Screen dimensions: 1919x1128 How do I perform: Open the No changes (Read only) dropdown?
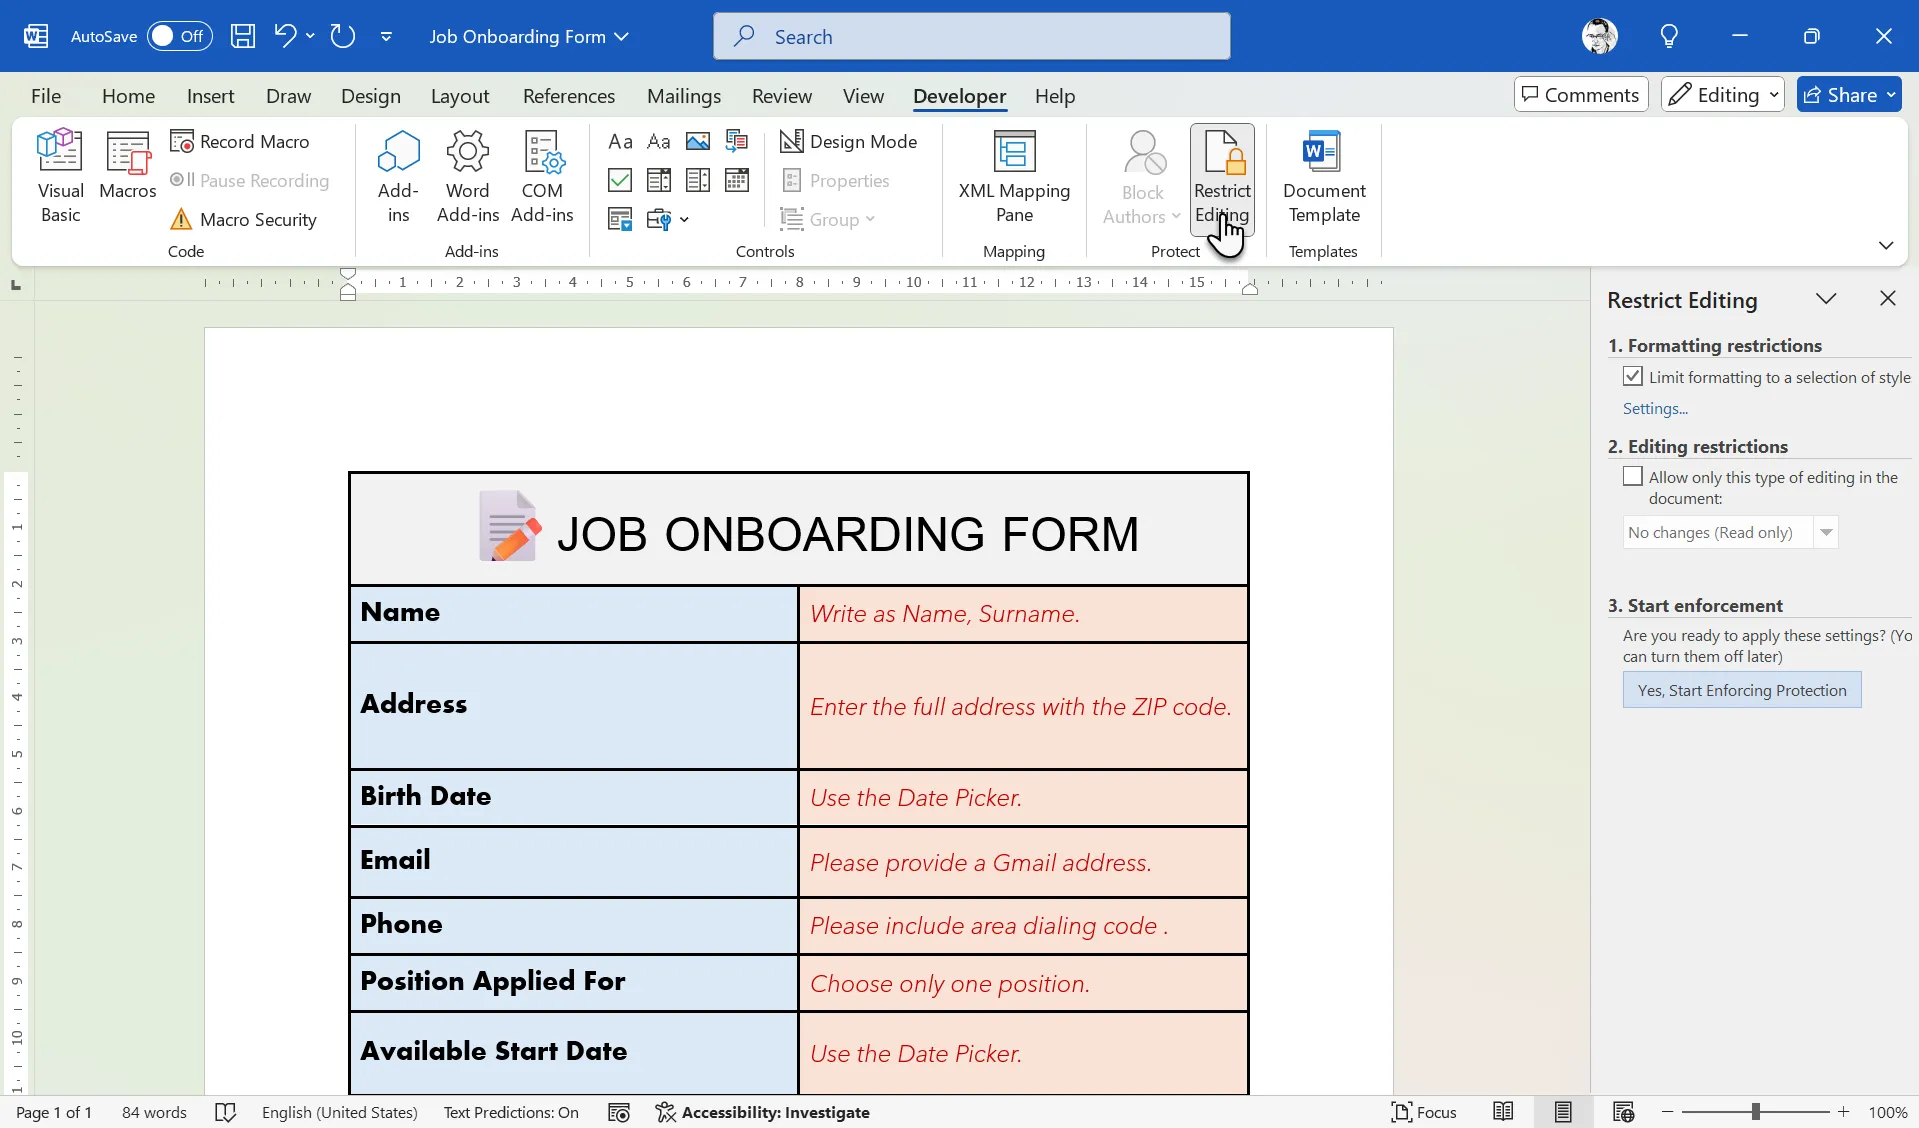pyautogui.click(x=1829, y=532)
